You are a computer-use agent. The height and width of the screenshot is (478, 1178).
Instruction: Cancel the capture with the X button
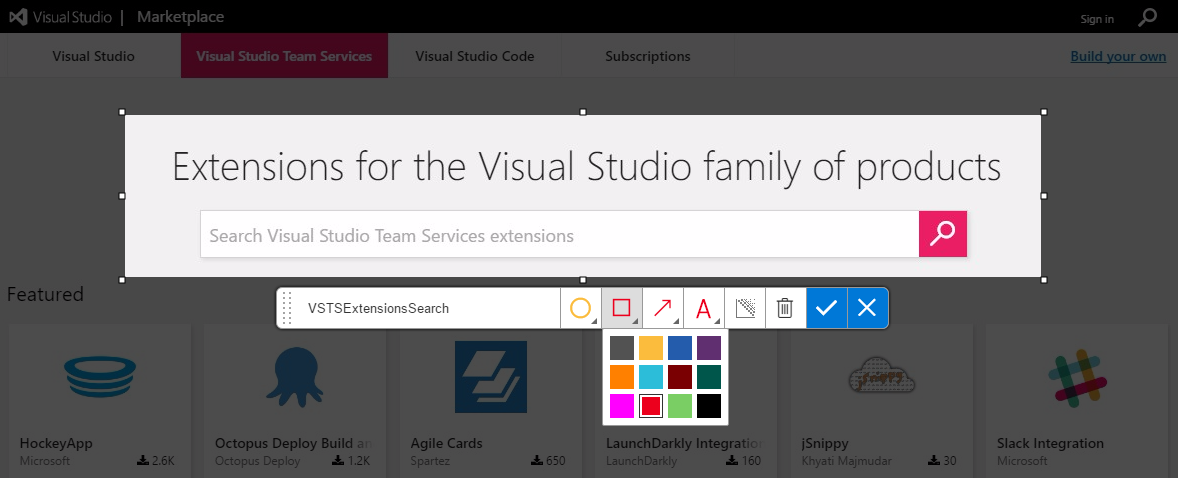868,308
